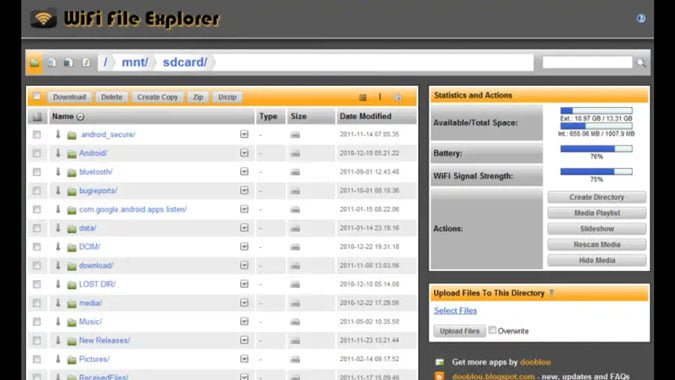Screen dimensions: 675x380
Task: Download arrow icon for LOST.DIR folder
Action: (x=58, y=284)
